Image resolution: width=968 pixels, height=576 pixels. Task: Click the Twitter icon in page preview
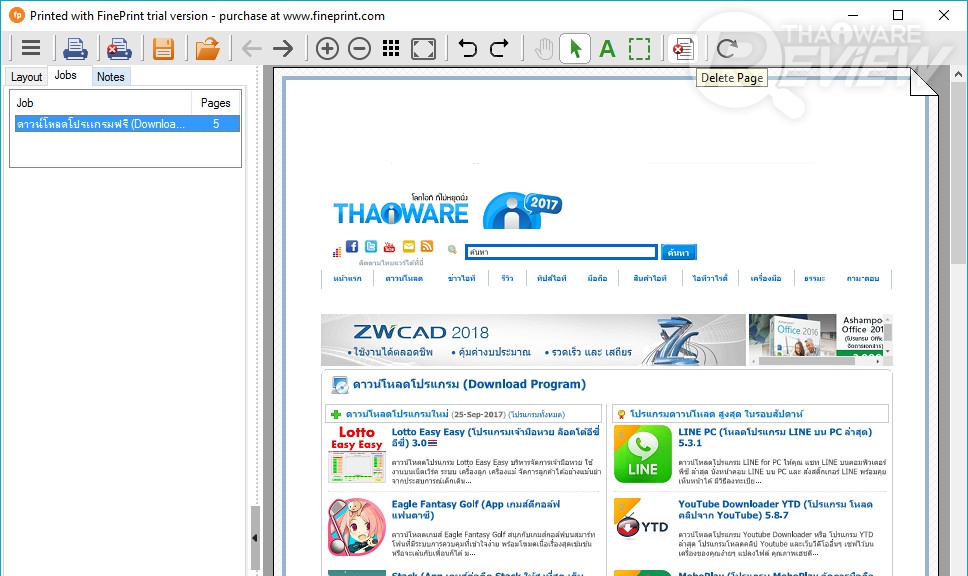point(371,246)
